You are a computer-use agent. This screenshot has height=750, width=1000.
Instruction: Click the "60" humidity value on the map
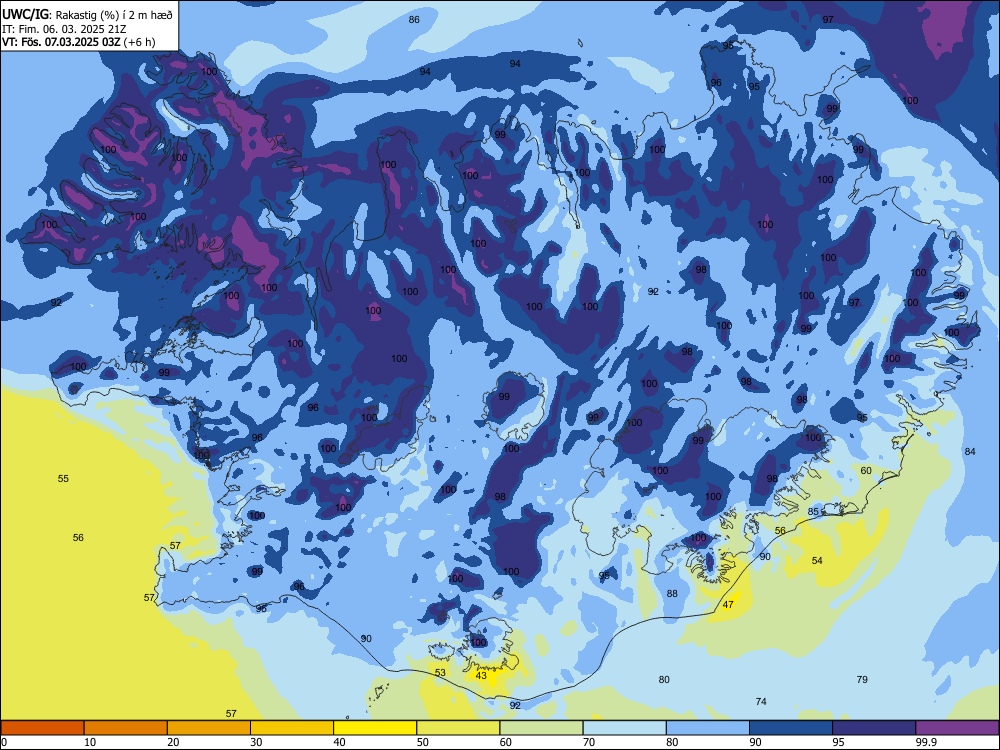pos(866,471)
